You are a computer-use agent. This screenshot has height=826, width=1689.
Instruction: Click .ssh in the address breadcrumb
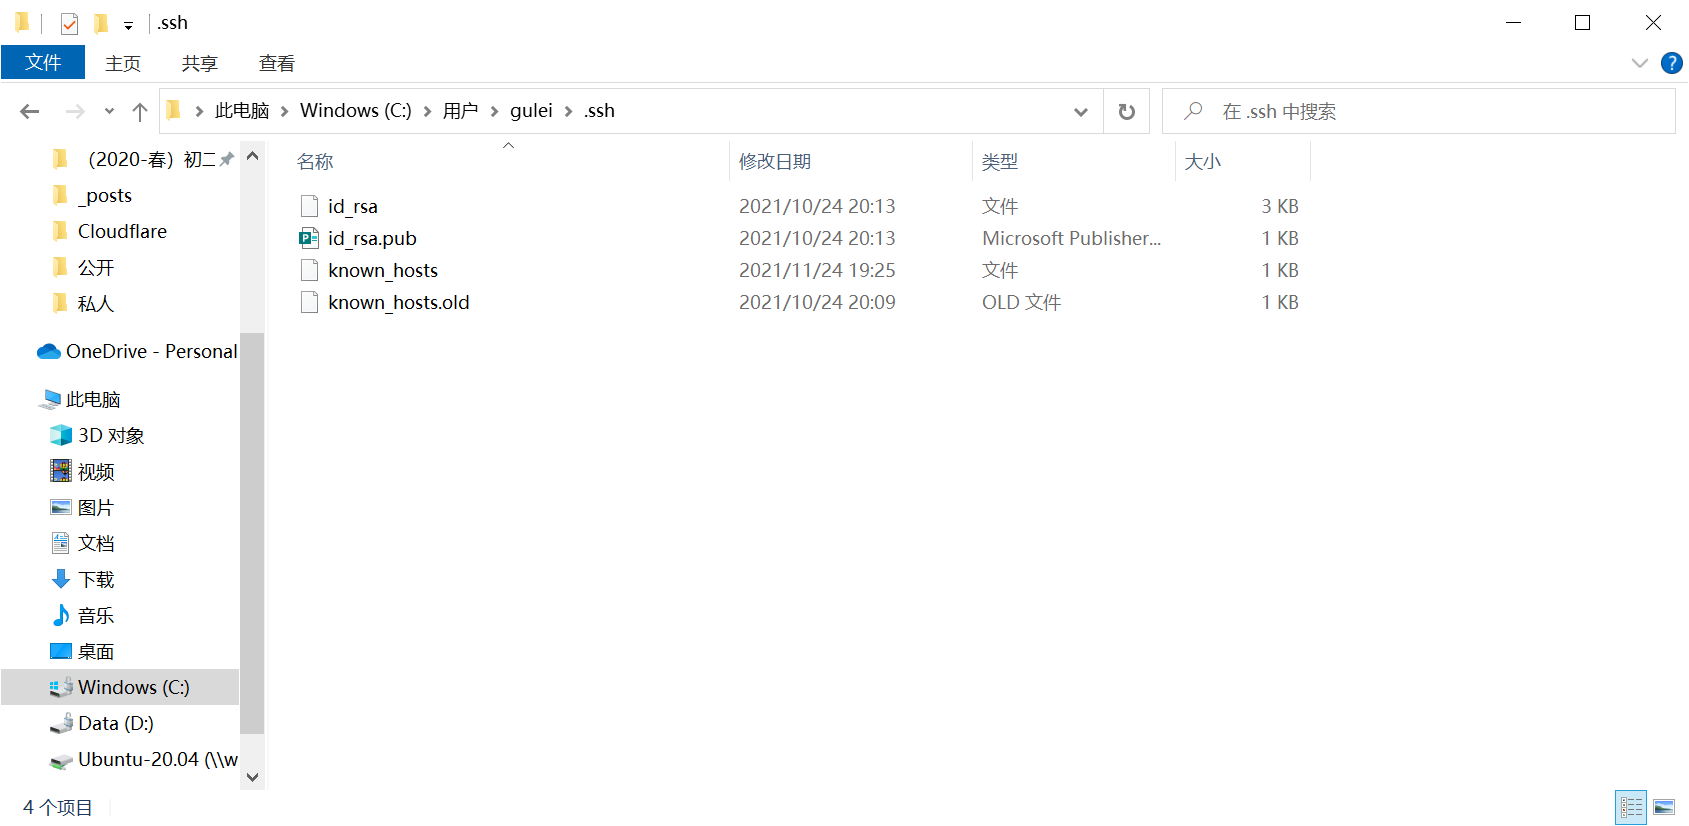600,111
